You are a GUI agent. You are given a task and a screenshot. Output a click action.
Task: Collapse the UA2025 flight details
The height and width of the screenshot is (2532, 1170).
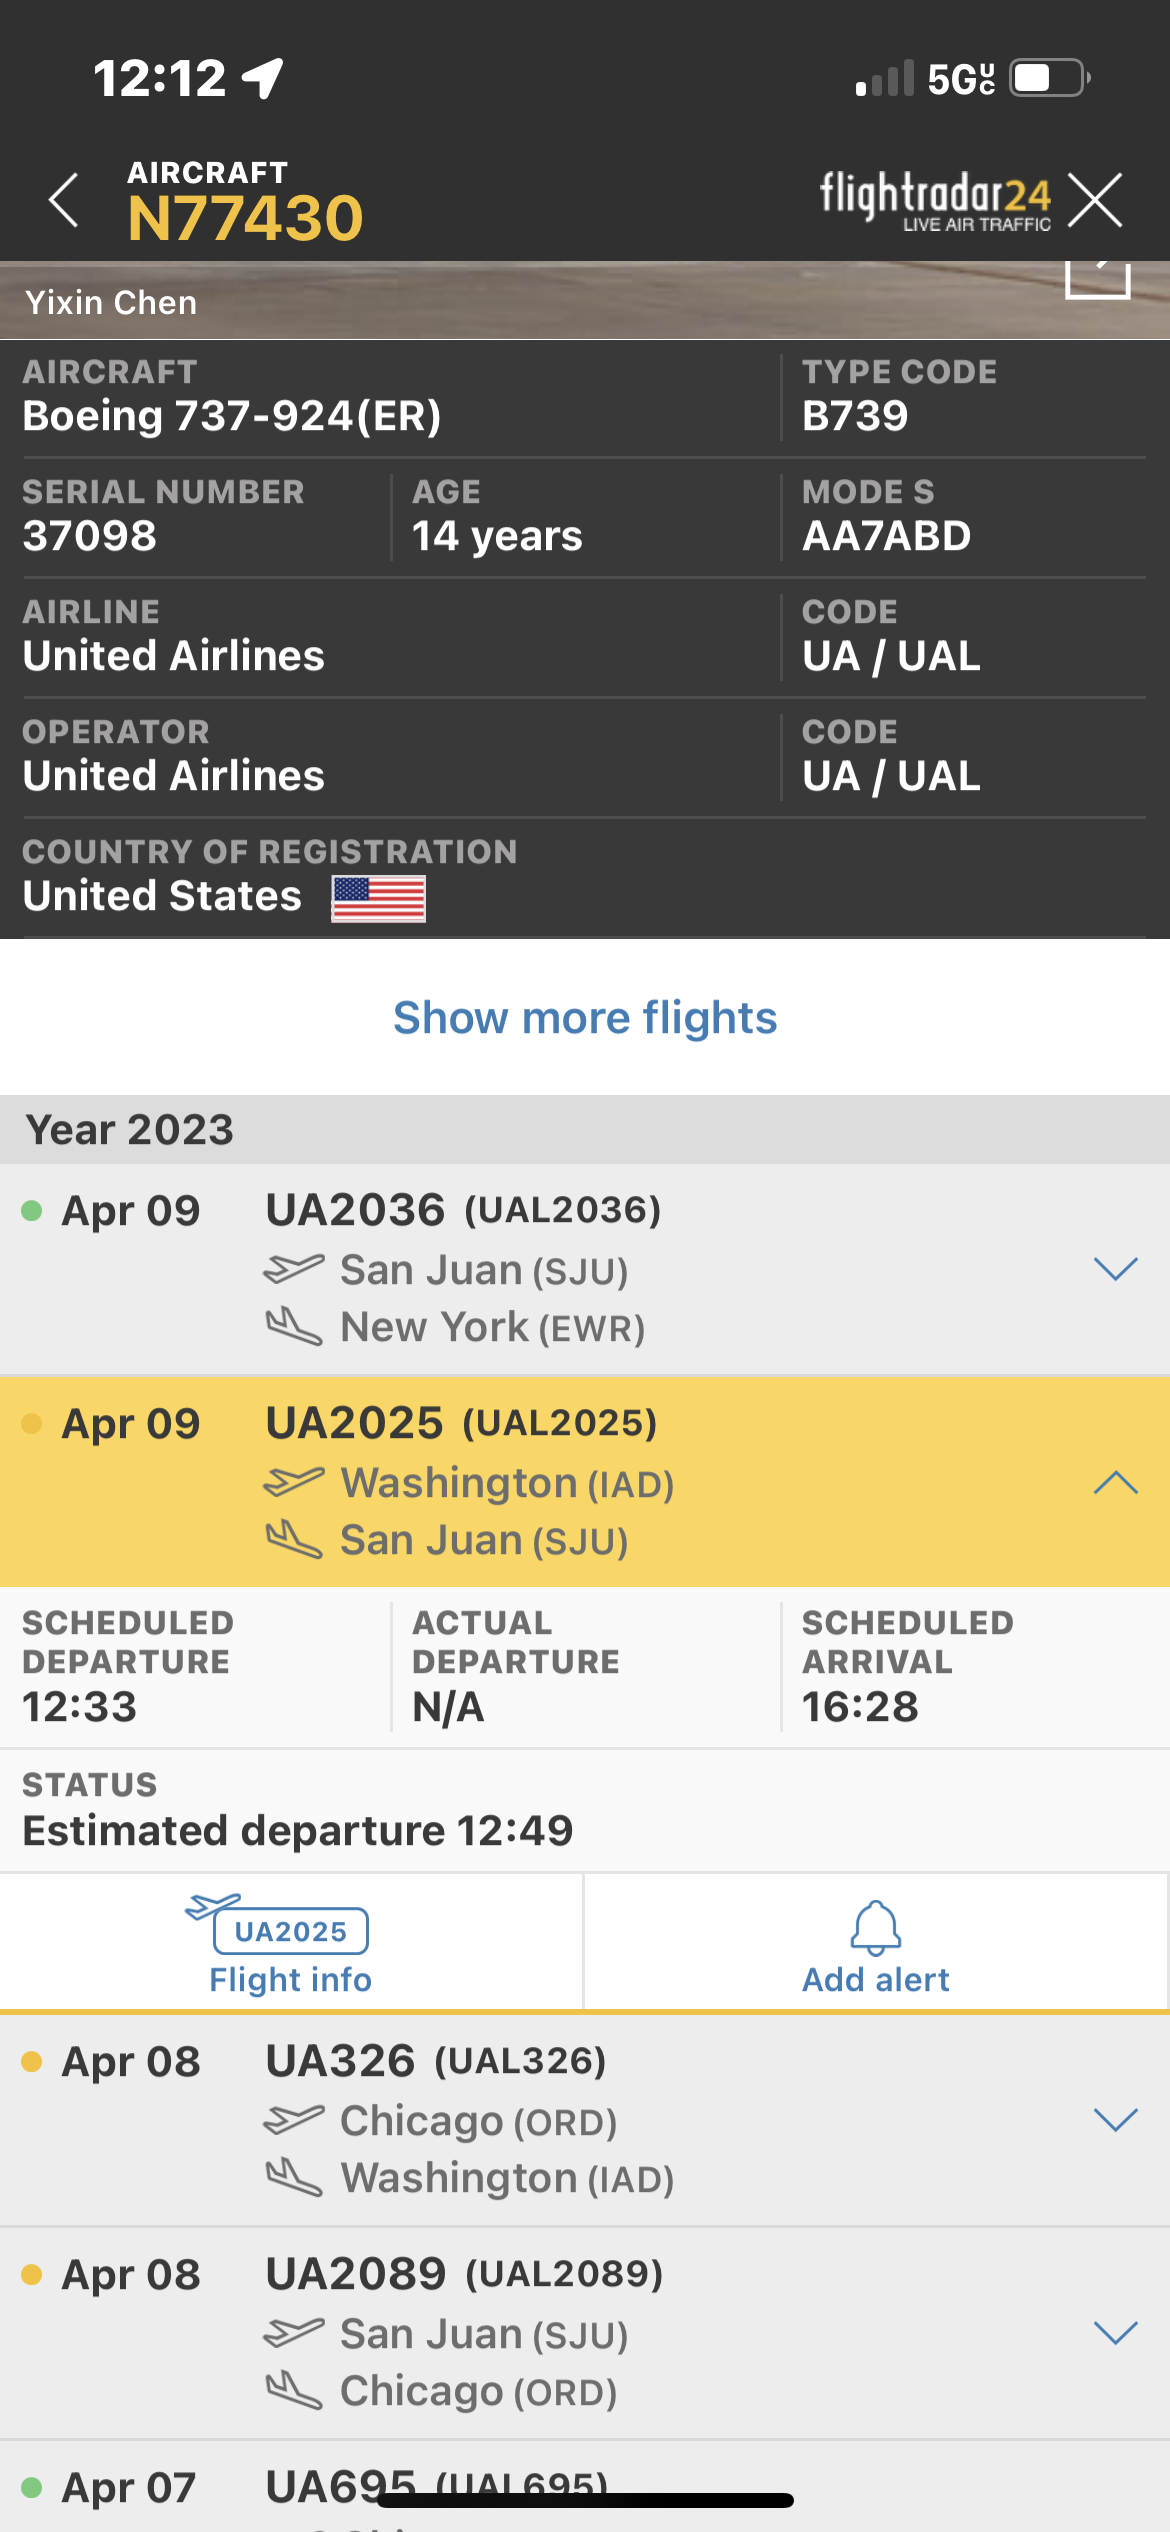1115,1482
